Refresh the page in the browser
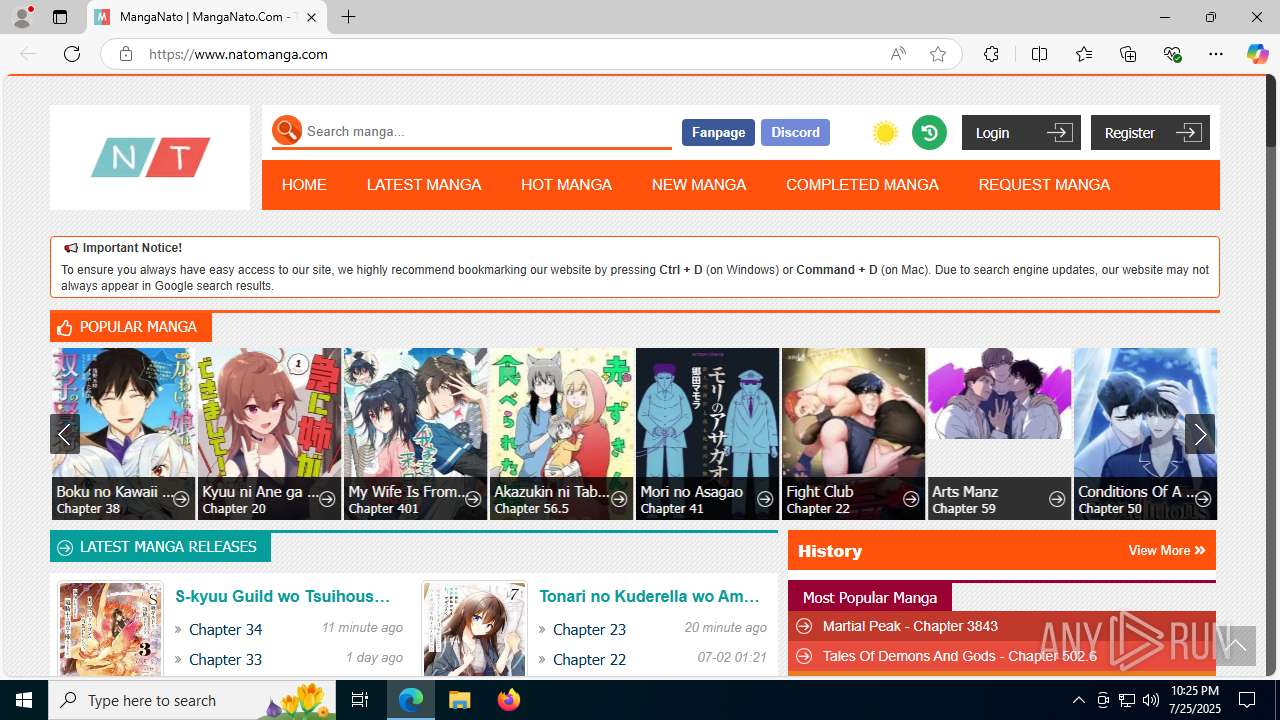Screen dimensions: 1280x720 coord(72,54)
